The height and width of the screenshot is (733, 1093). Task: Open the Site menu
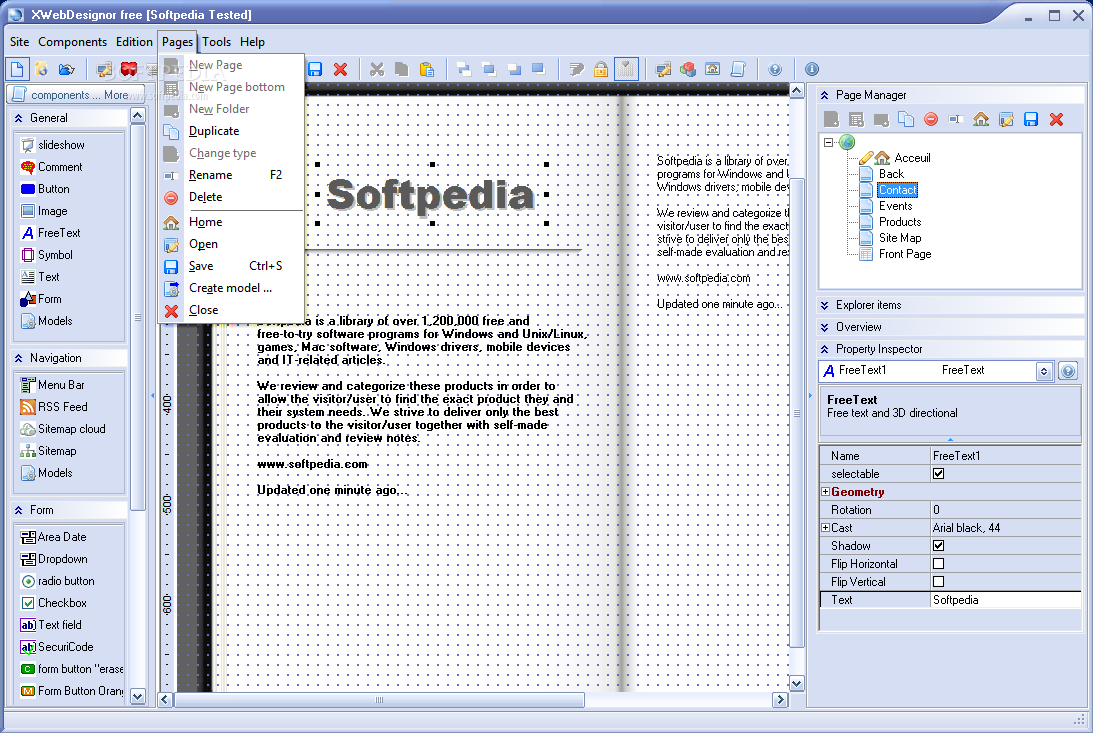coord(20,42)
